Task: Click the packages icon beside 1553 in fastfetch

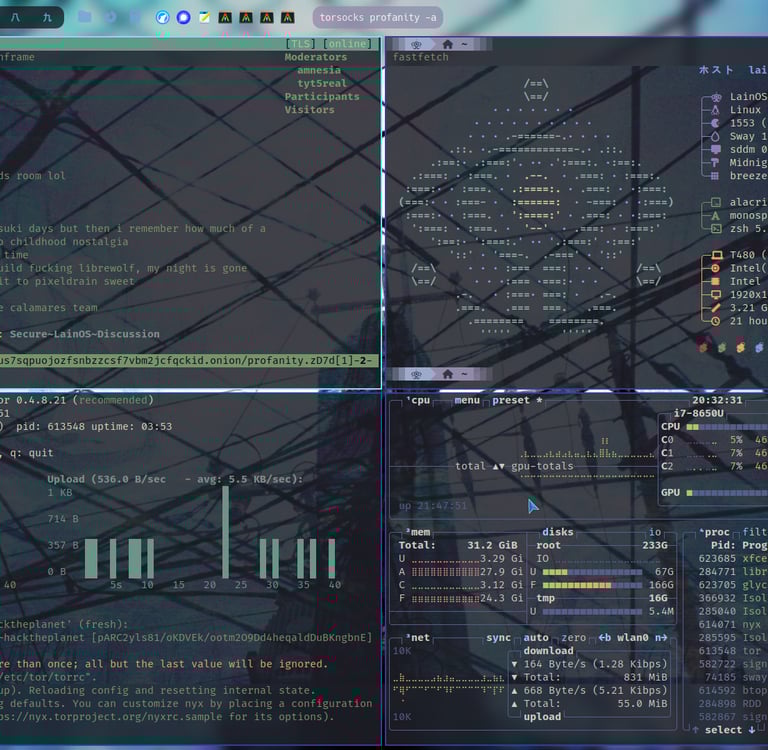Action: (x=716, y=123)
